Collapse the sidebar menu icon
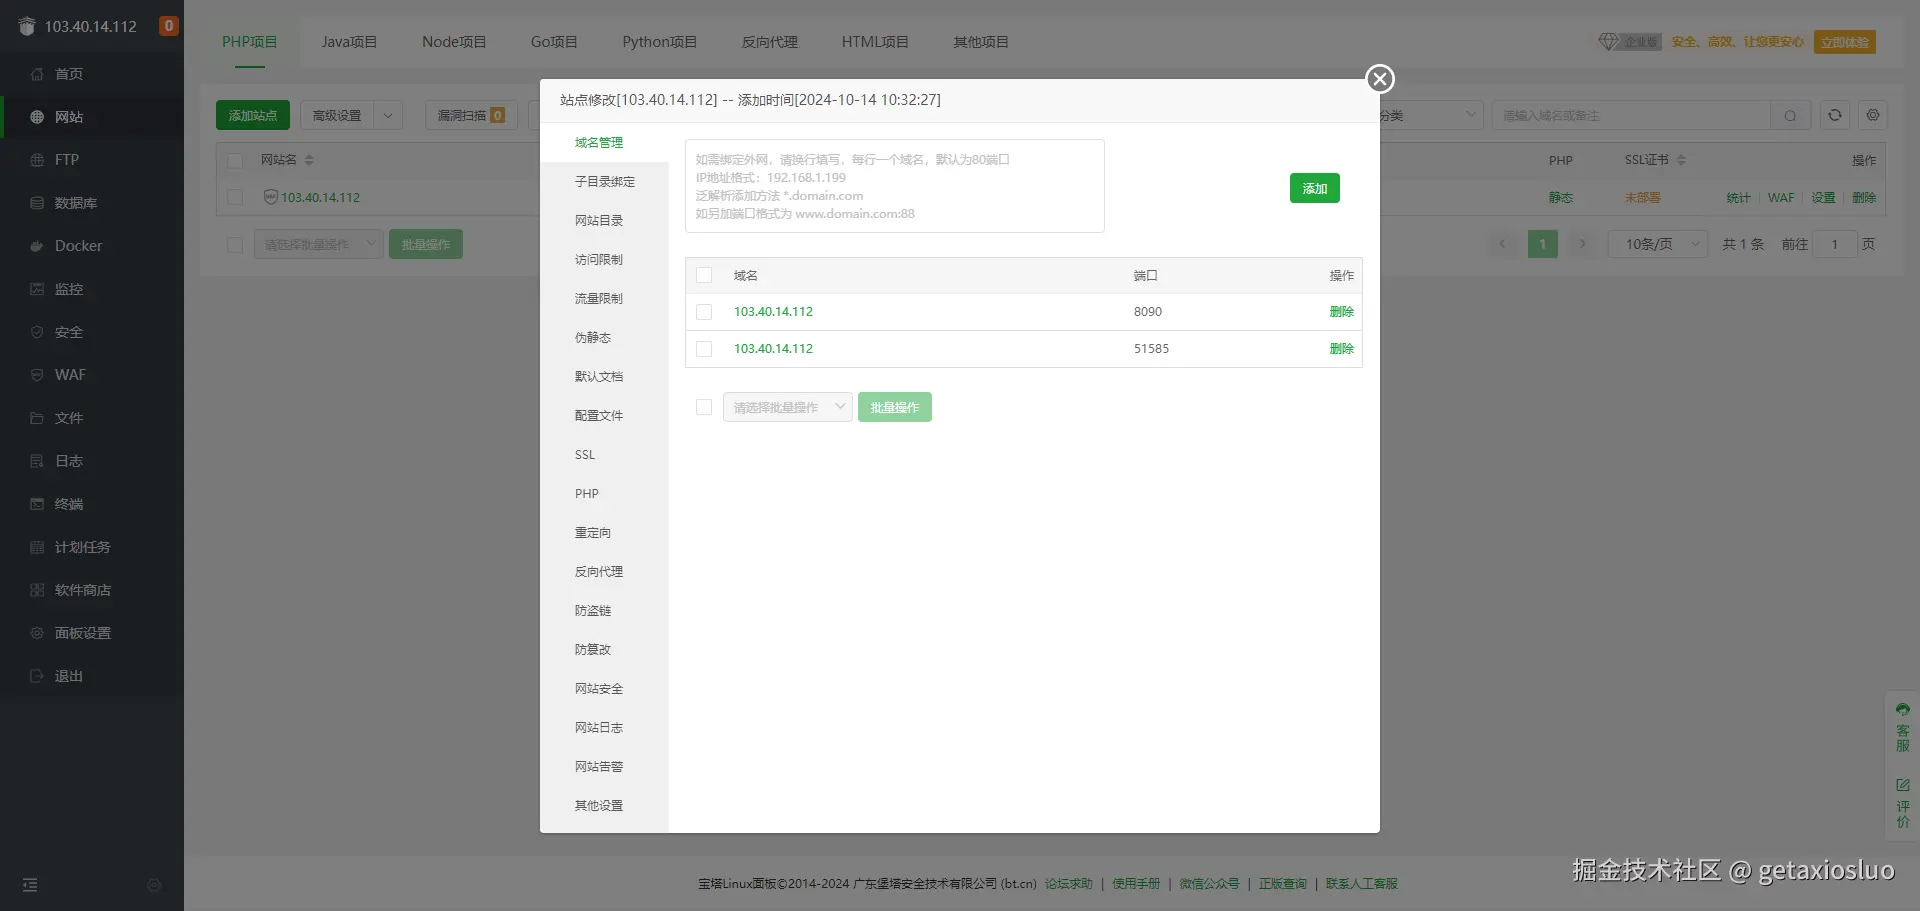Viewport: 1920px width, 911px height. click(30, 885)
